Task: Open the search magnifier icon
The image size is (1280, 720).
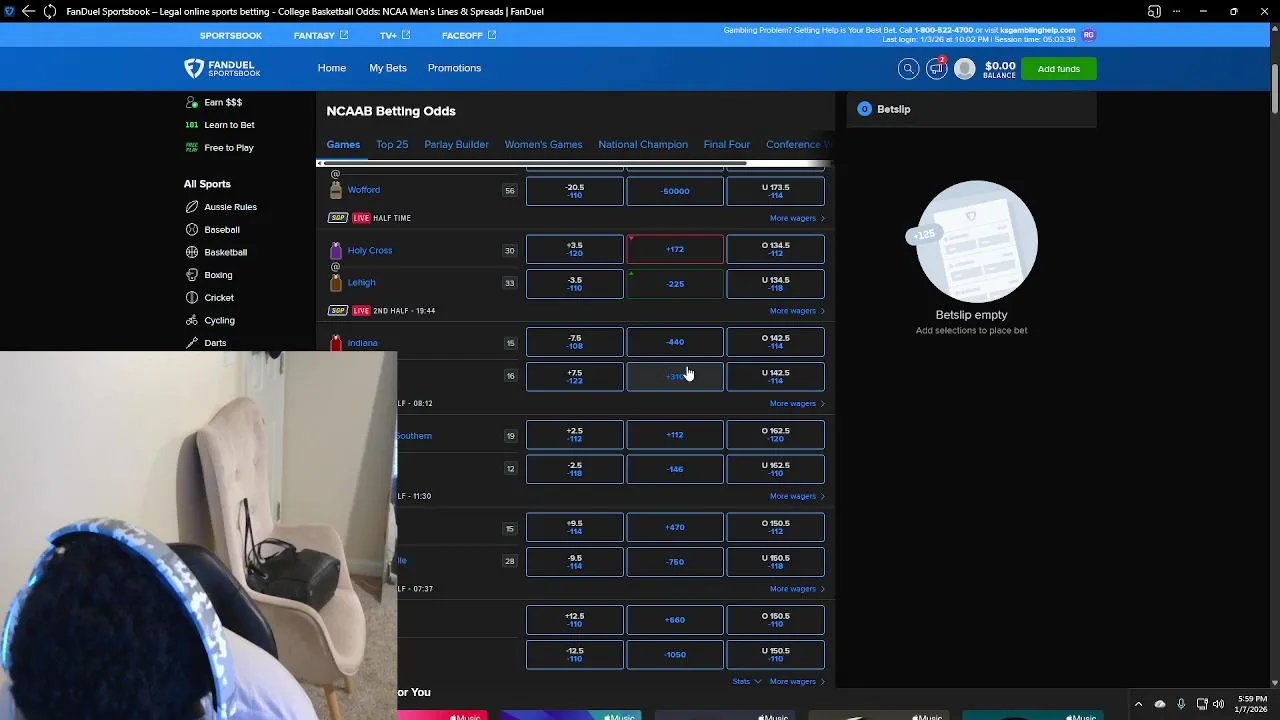Action: click(x=908, y=68)
